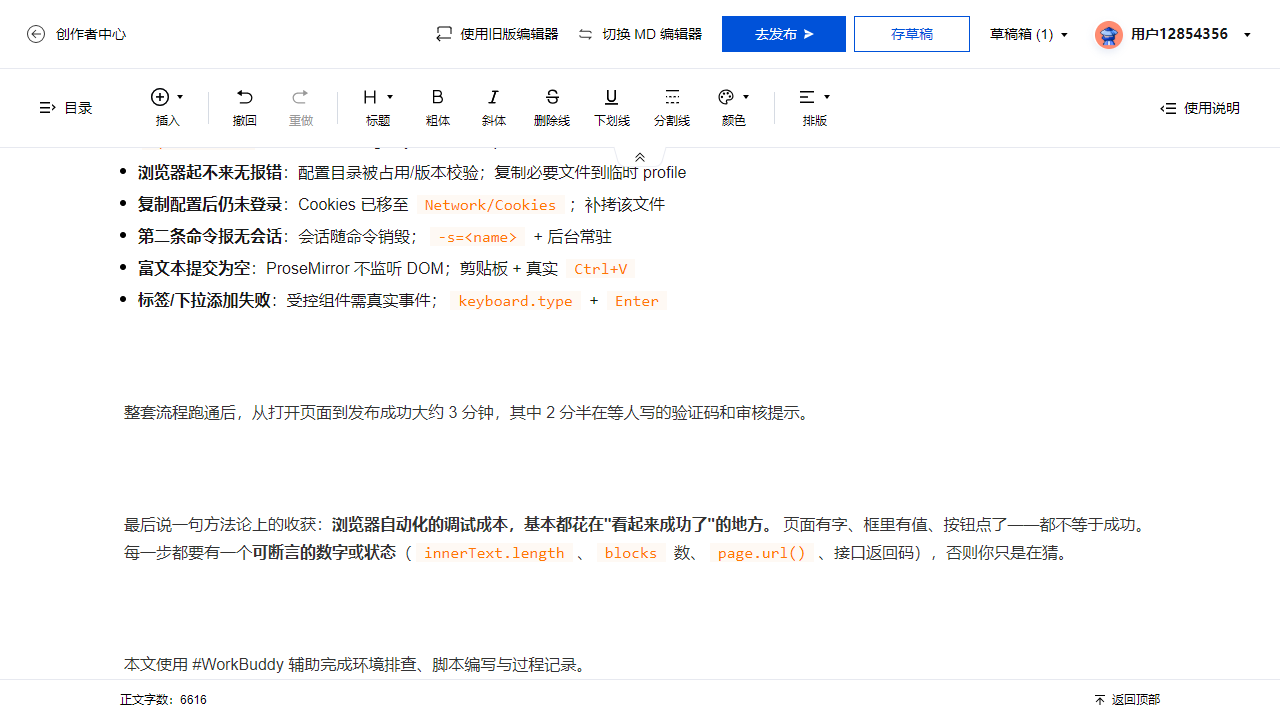Click the 重做 redo icon
Screen dimensions: 1280x720
point(300,97)
